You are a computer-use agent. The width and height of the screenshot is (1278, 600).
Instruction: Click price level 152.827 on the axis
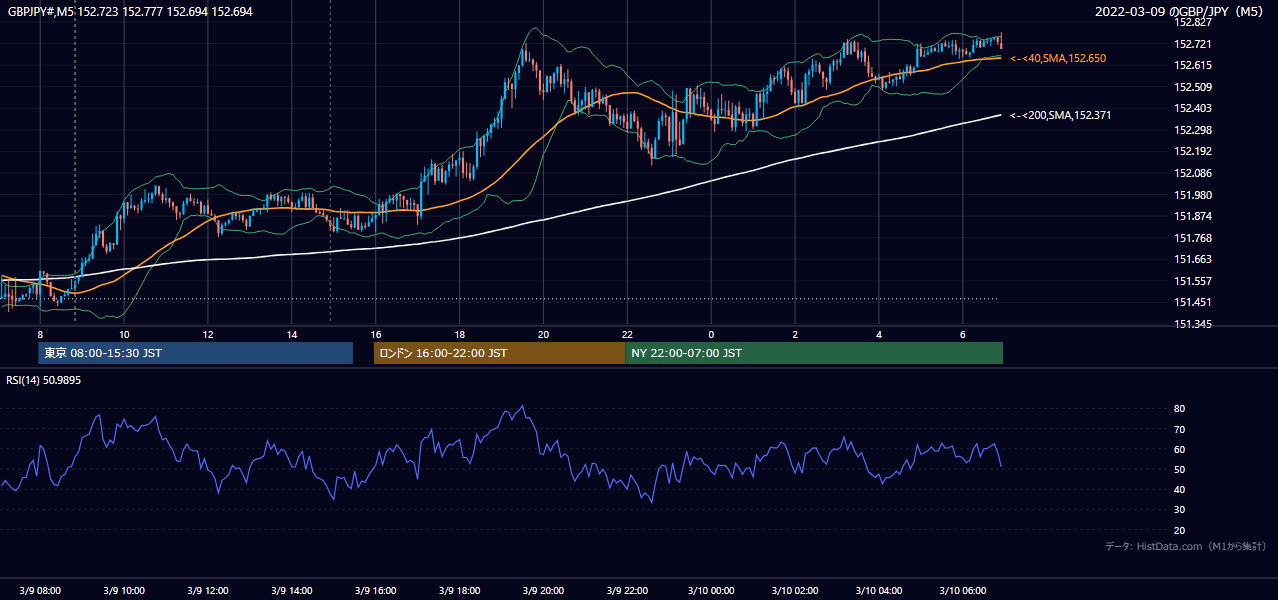pos(1192,22)
